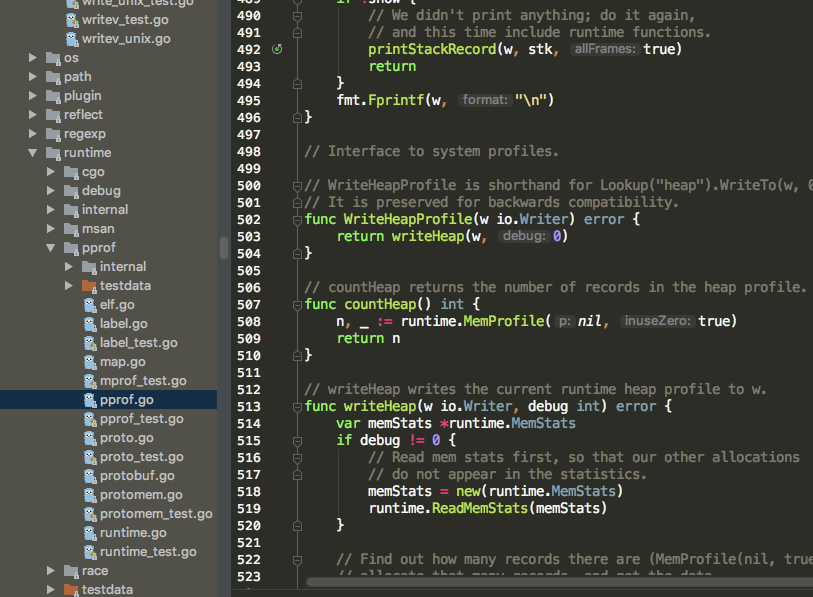Click the MemProfile function call on line 508
The height and width of the screenshot is (597, 813).
click(x=503, y=321)
